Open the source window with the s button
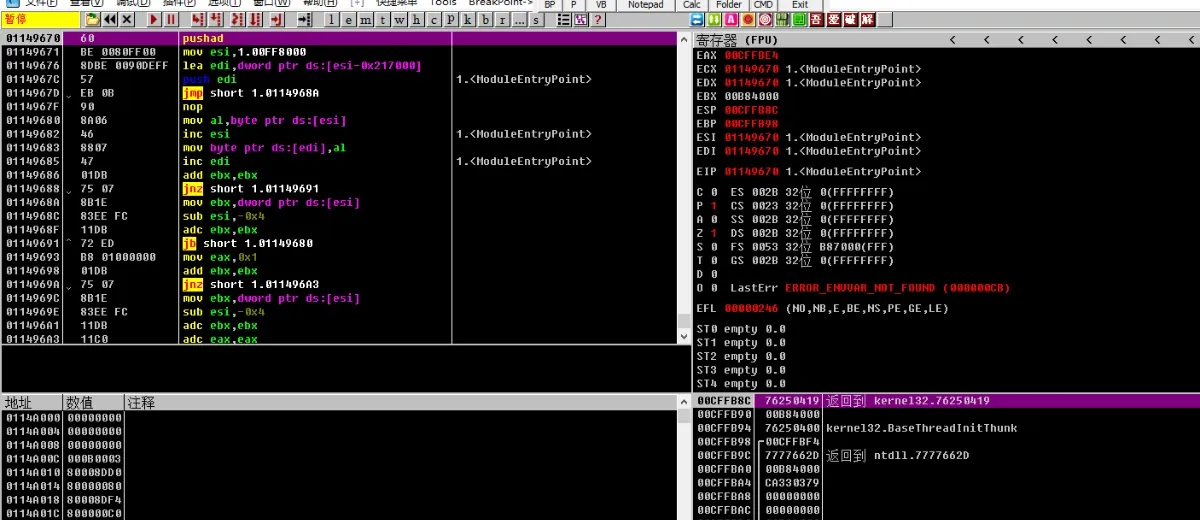 pos(536,19)
